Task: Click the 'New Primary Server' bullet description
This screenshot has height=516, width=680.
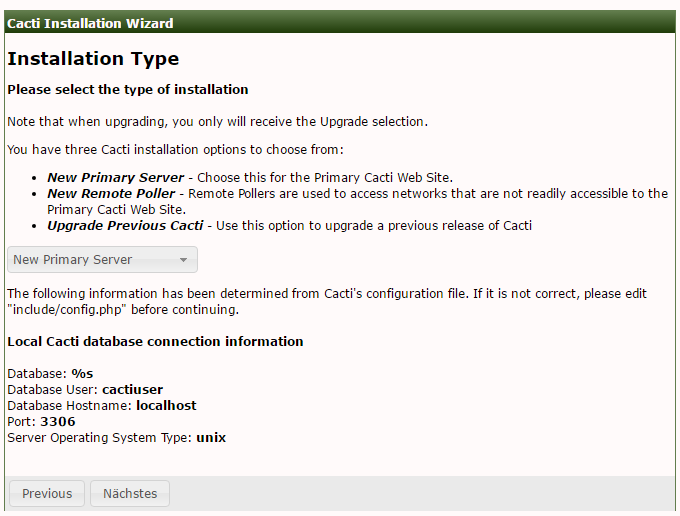Action: pos(250,177)
